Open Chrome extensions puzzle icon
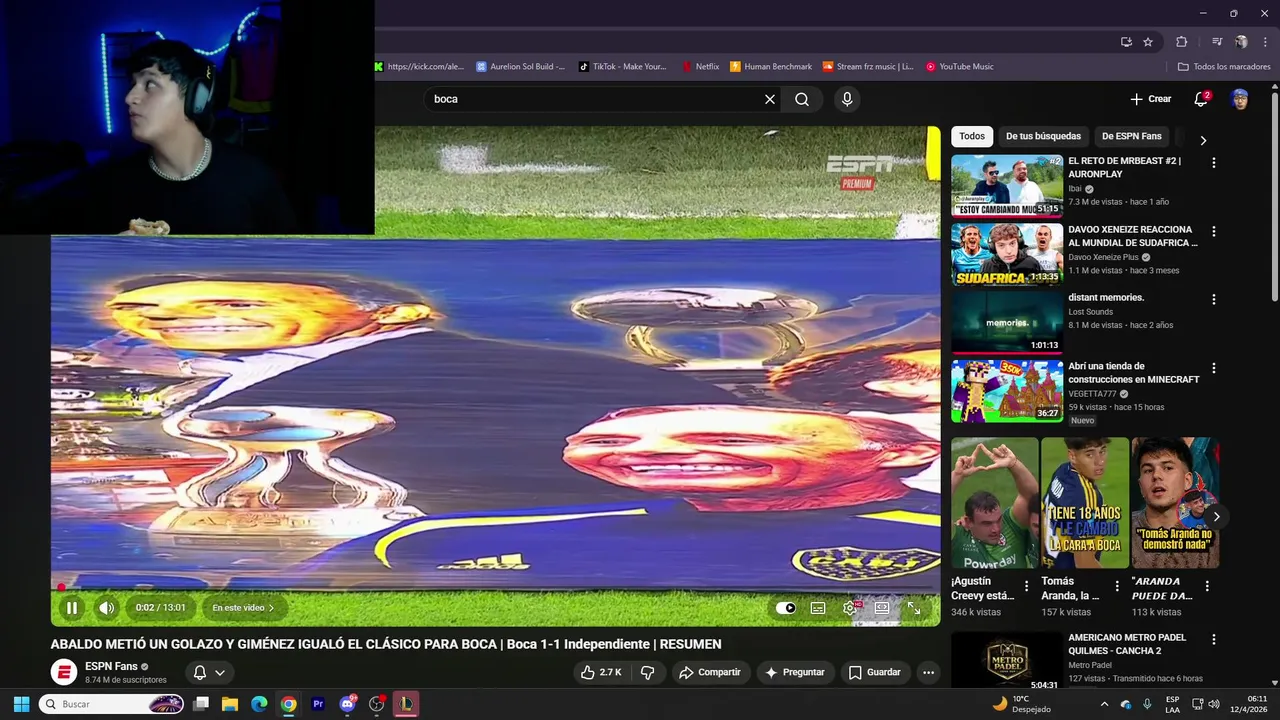This screenshot has width=1280, height=720. point(1181,42)
